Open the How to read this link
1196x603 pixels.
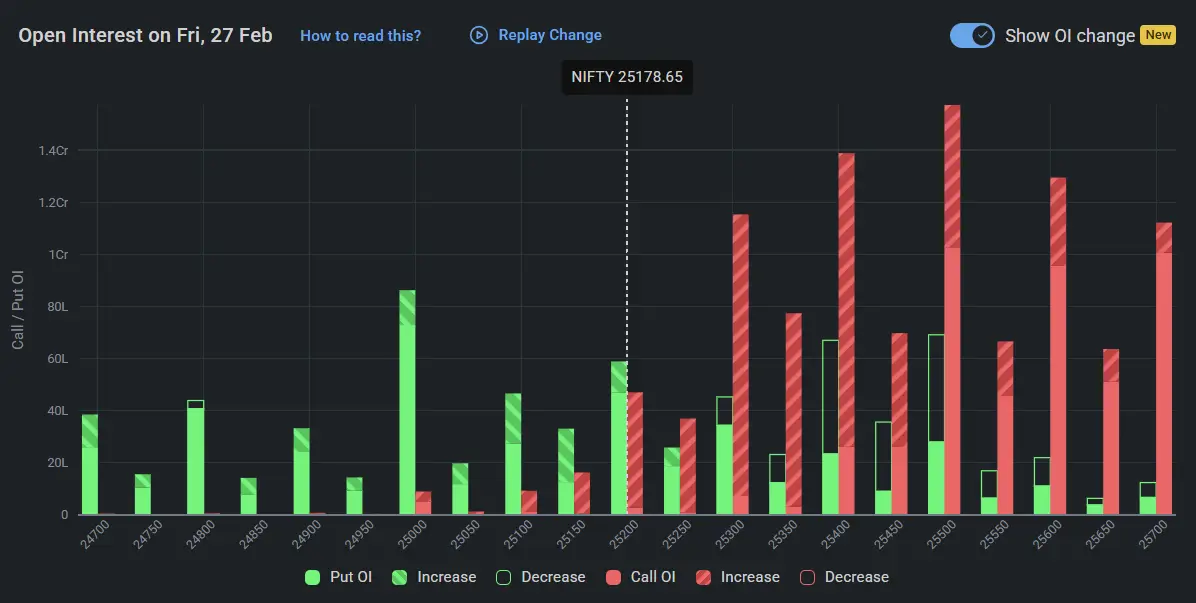coord(361,35)
